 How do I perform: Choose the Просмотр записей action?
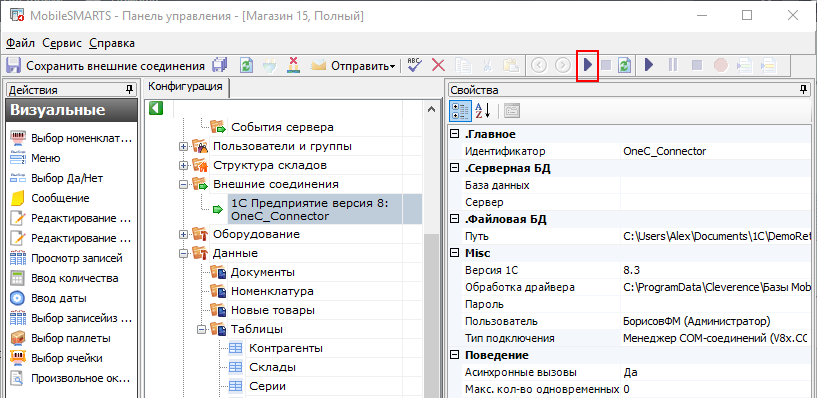[x=77, y=258]
